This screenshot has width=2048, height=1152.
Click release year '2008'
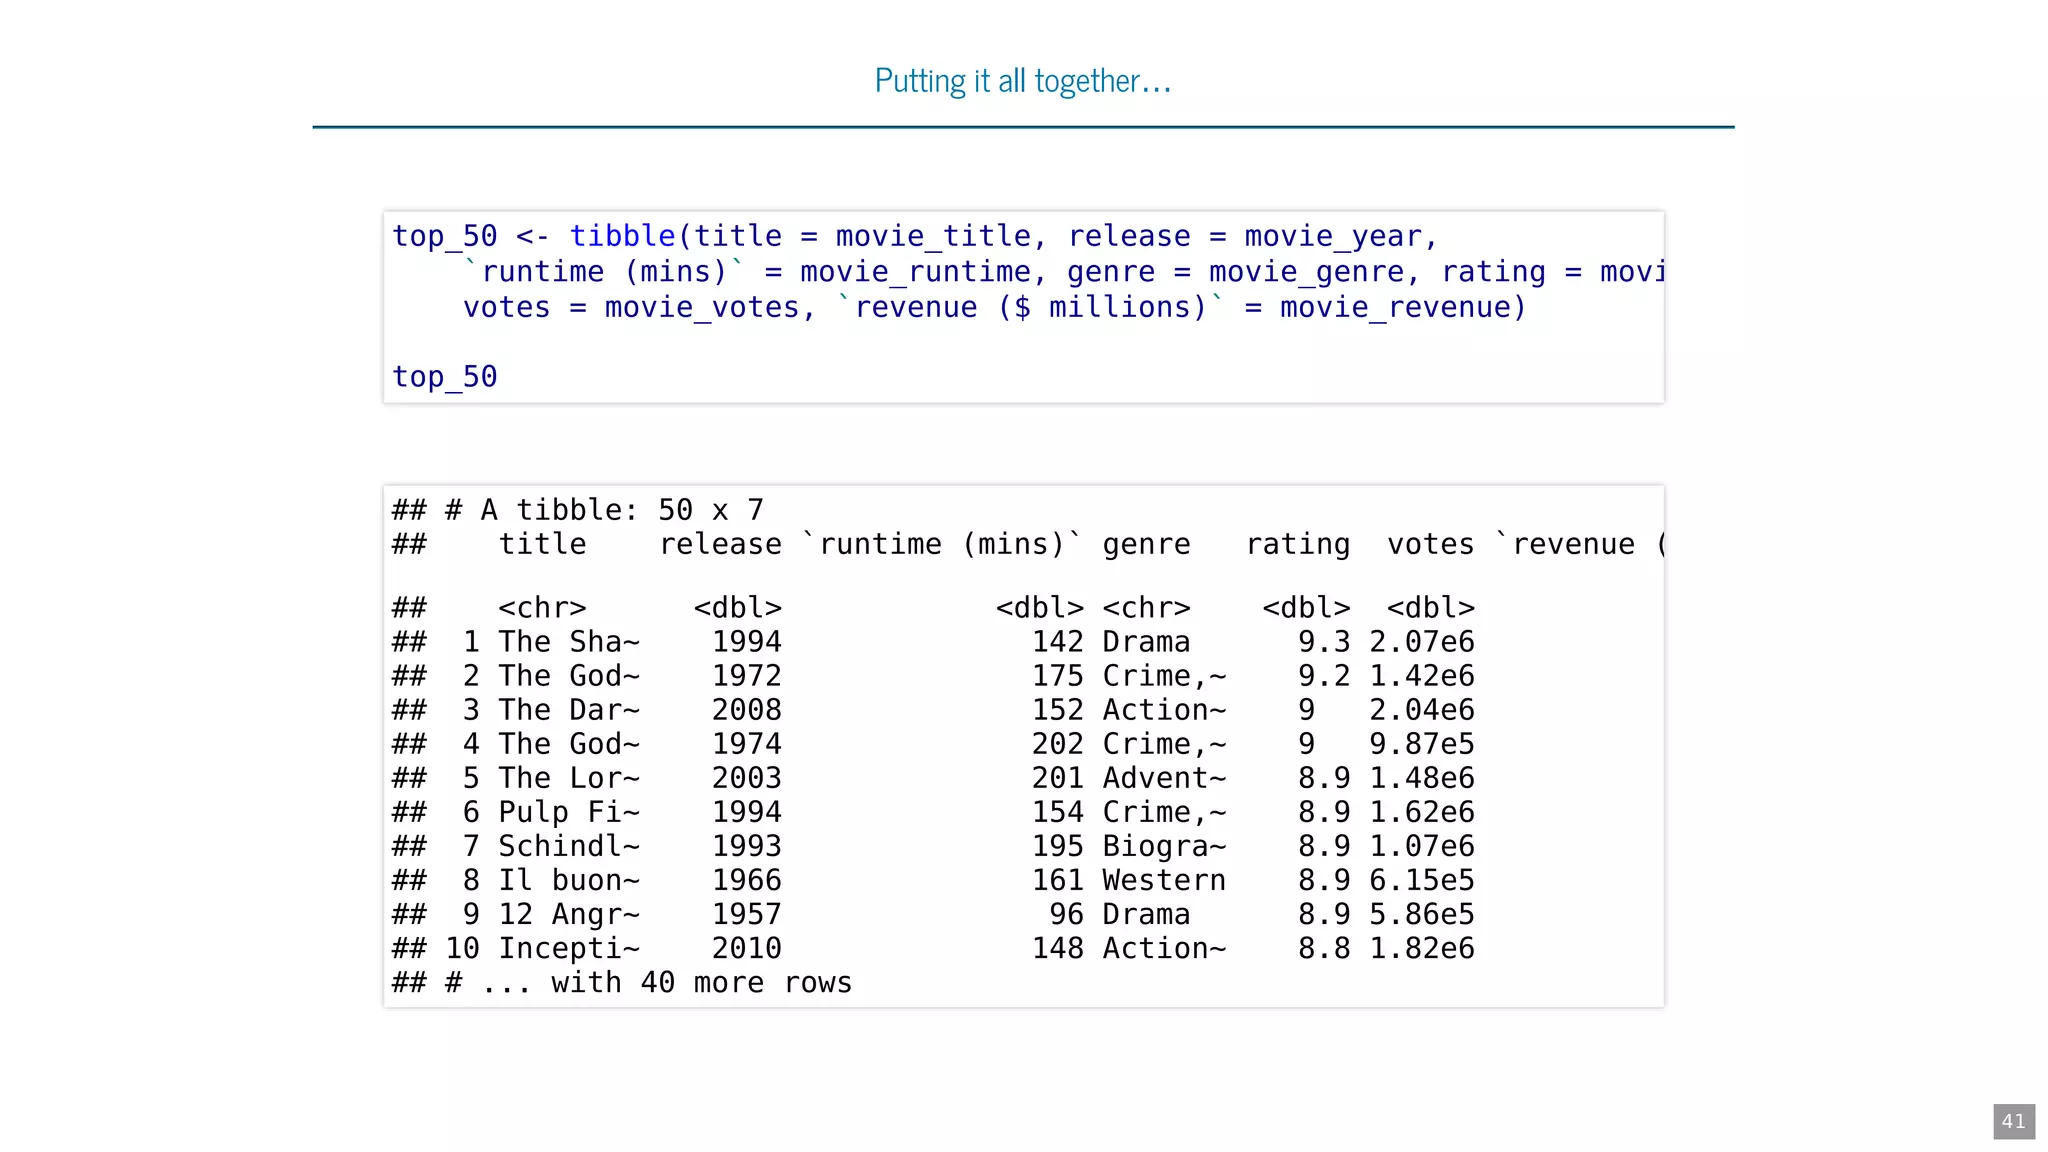pyautogui.click(x=746, y=710)
